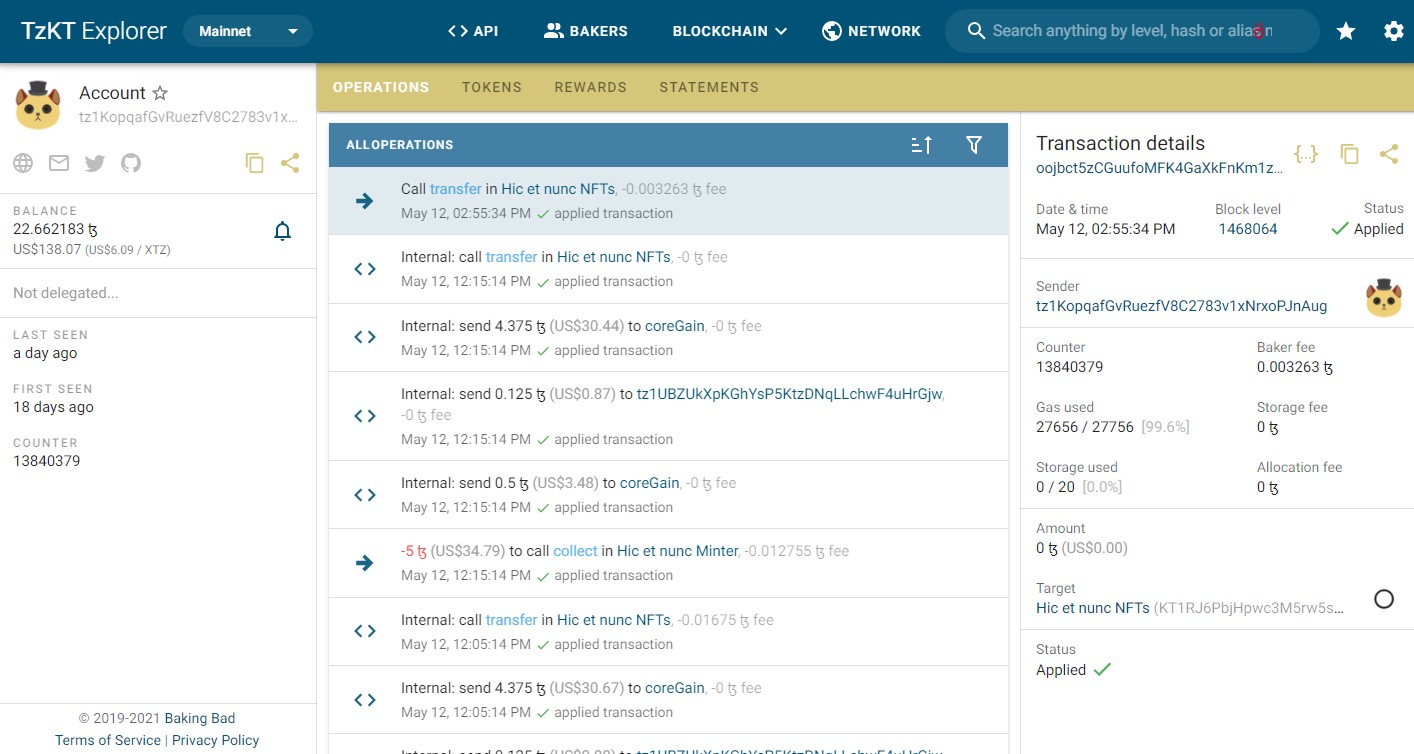Click the circle icon next to the target
Image resolution: width=1414 pixels, height=754 pixels.
click(1384, 599)
